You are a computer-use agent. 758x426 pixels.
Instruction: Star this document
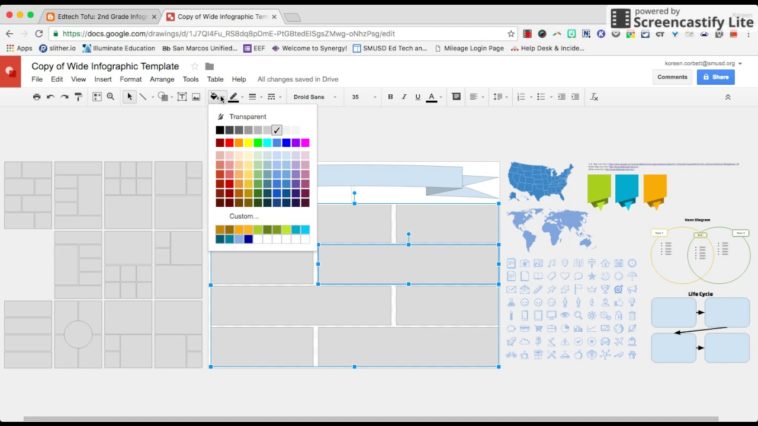click(x=195, y=67)
